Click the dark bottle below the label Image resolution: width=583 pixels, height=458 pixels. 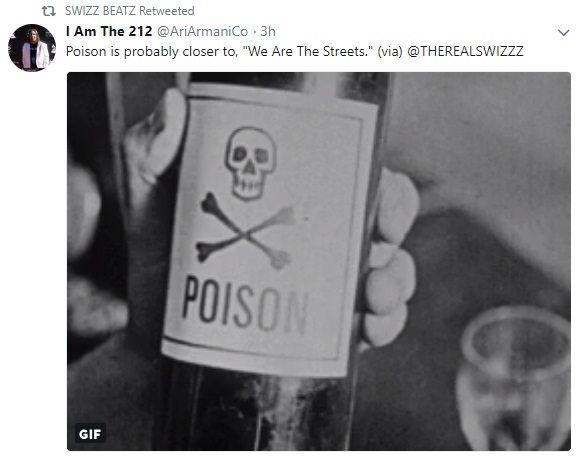257,409
